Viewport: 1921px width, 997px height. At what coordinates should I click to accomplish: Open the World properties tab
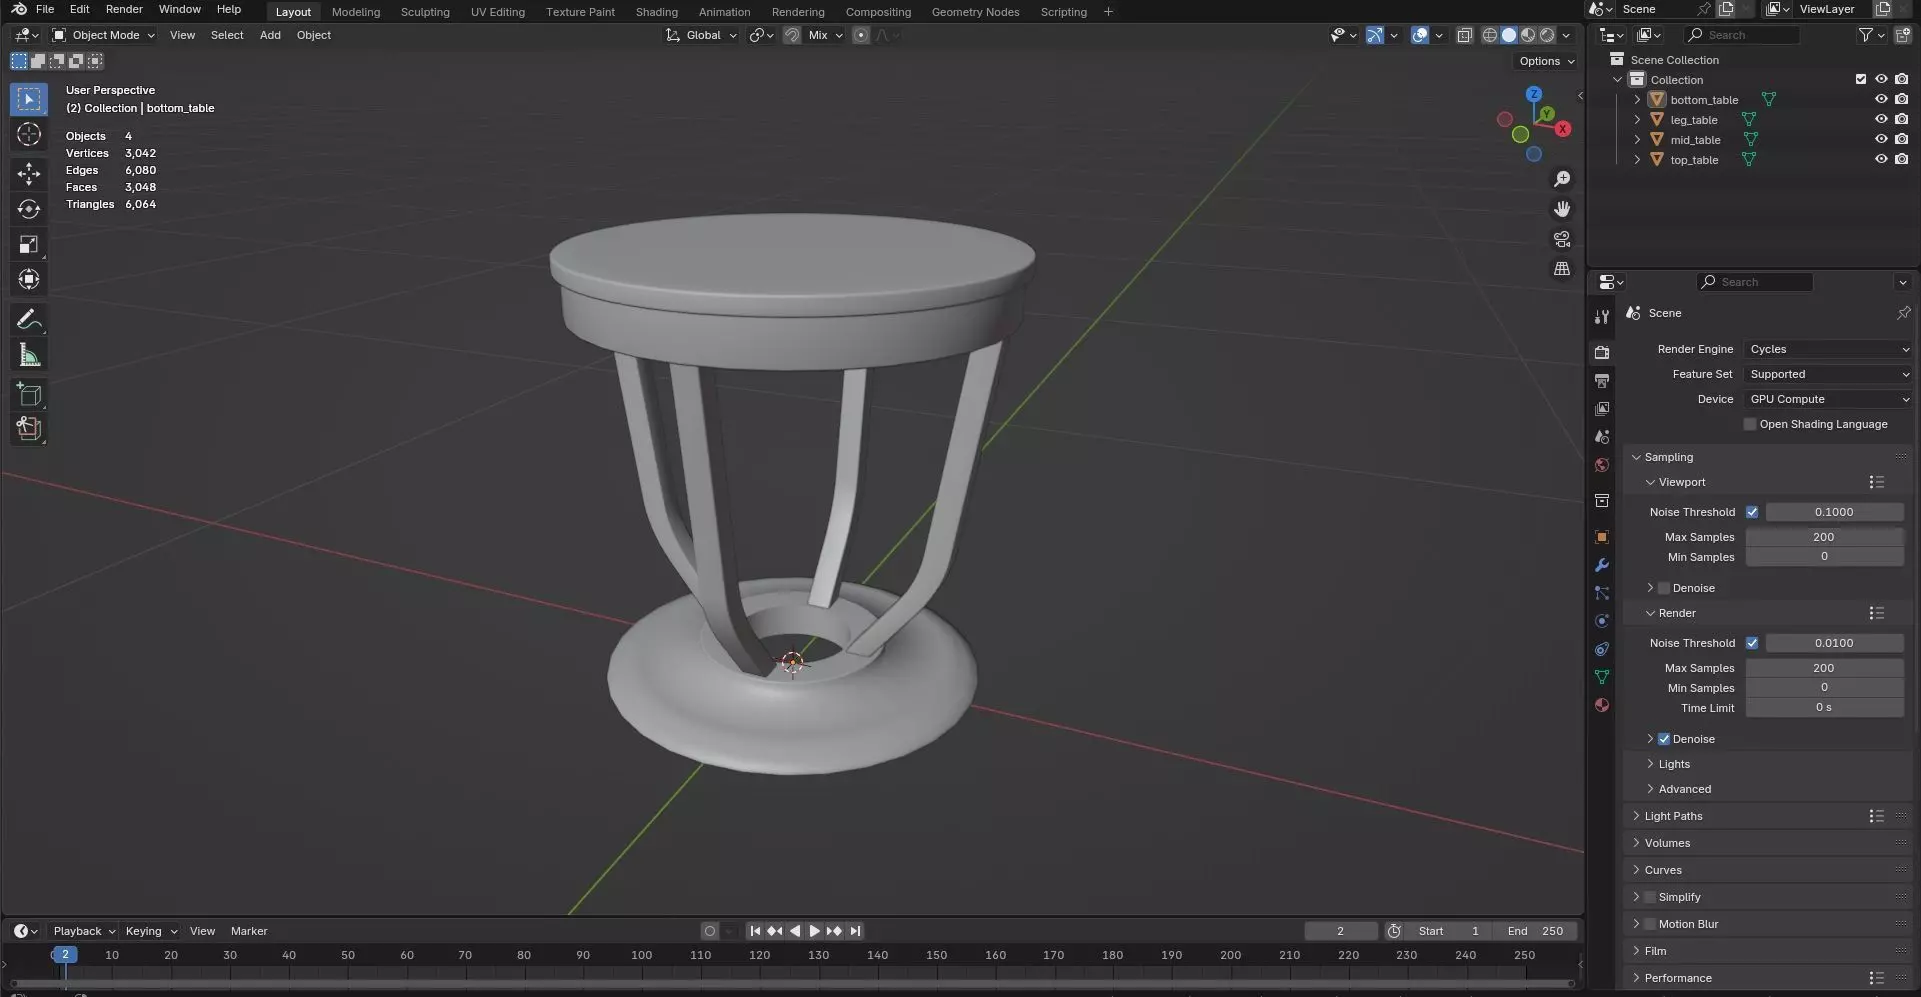[x=1602, y=465]
